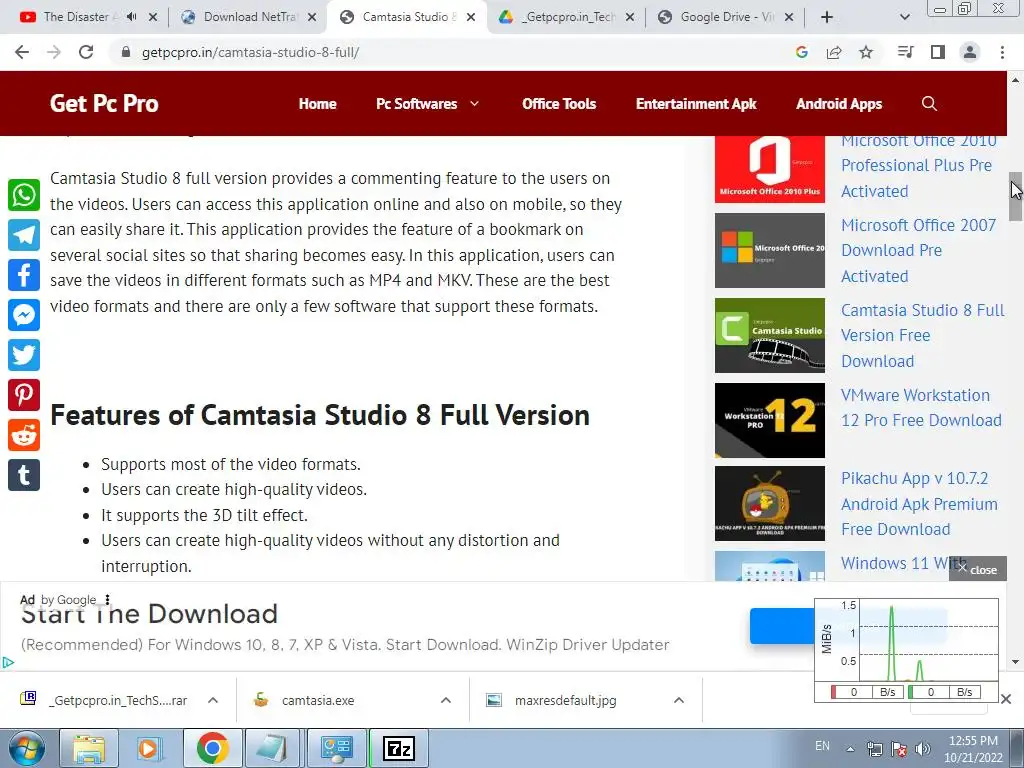Share page via Telegram icon
The width and height of the screenshot is (1024, 768).
[x=24, y=235]
